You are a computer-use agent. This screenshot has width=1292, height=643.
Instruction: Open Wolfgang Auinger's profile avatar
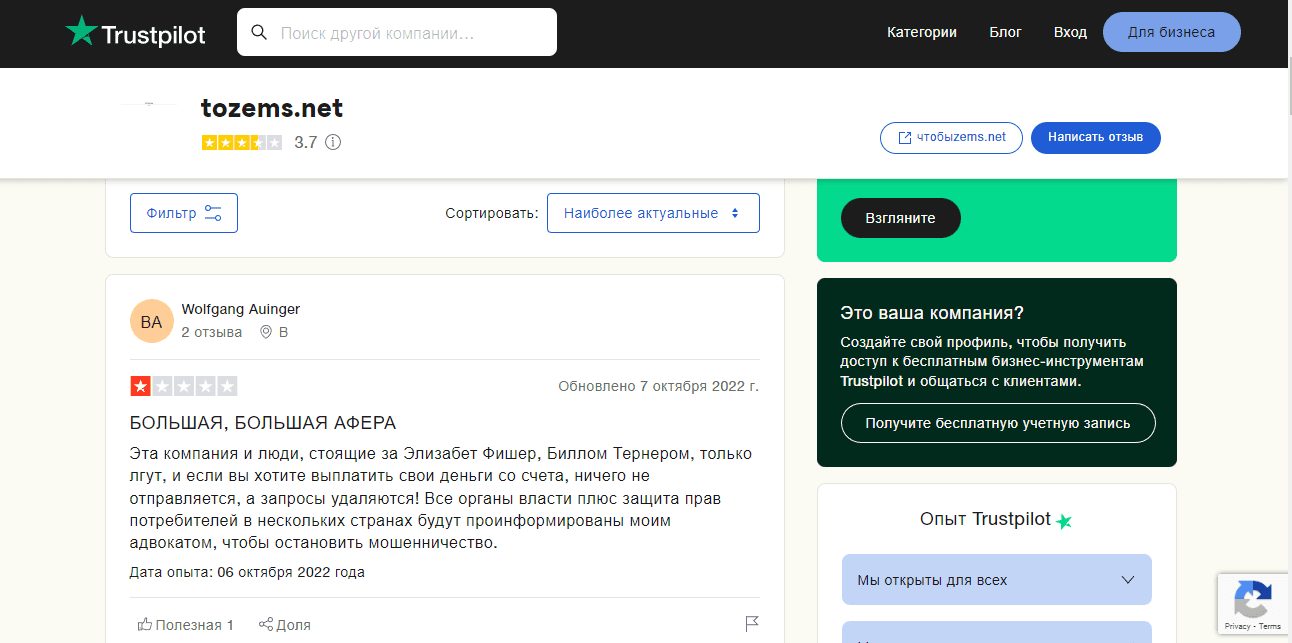point(151,321)
